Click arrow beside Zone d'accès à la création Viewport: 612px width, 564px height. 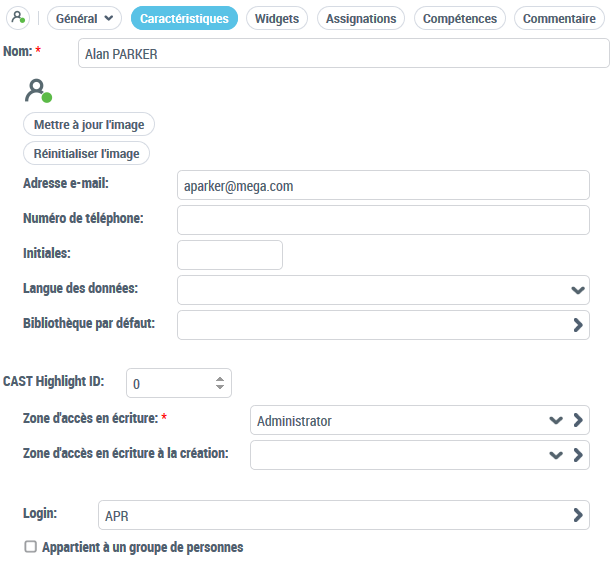(577, 455)
